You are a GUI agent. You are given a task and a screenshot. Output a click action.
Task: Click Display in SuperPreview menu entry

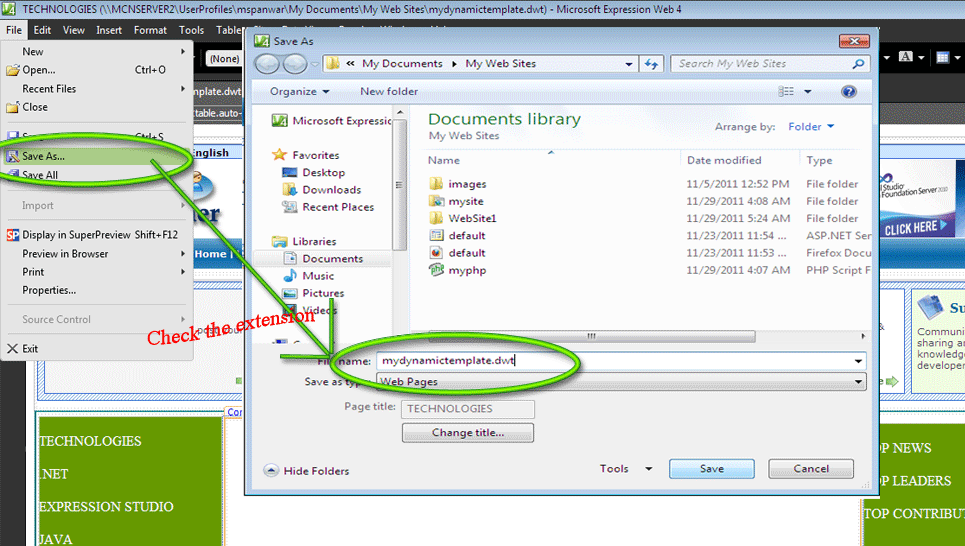(99, 235)
